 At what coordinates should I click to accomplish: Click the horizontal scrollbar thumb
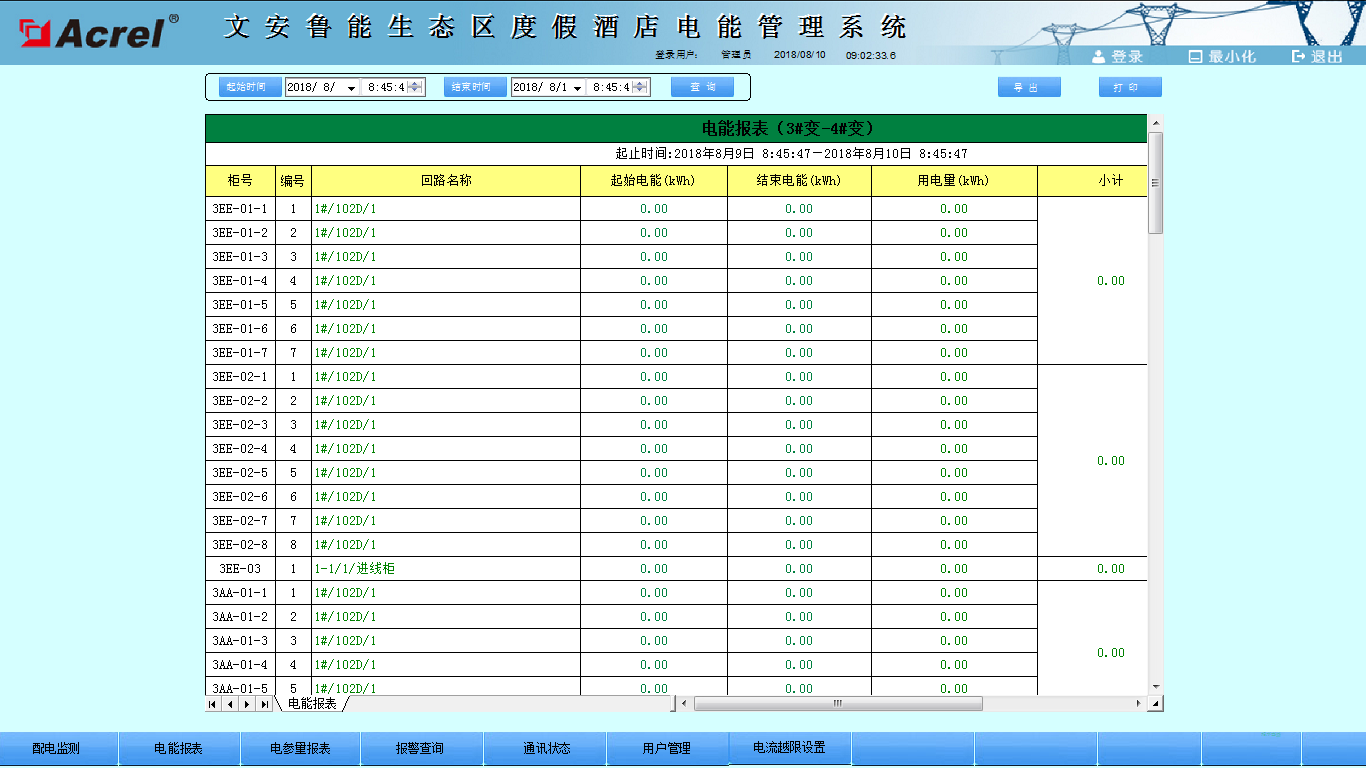click(838, 704)
